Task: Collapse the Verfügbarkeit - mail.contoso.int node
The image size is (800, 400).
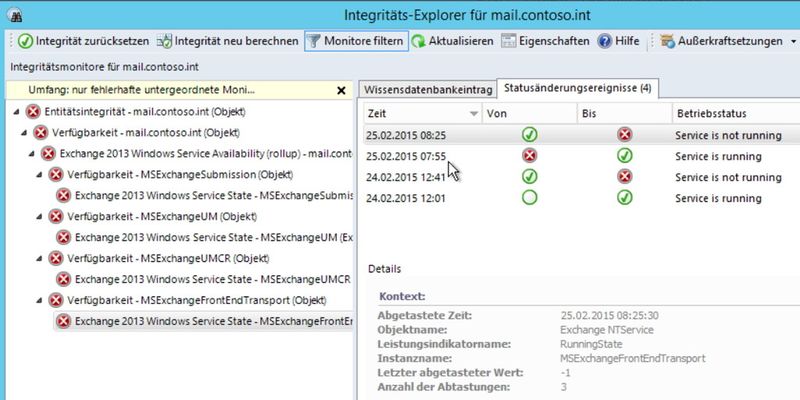Action: pos(24,133)
